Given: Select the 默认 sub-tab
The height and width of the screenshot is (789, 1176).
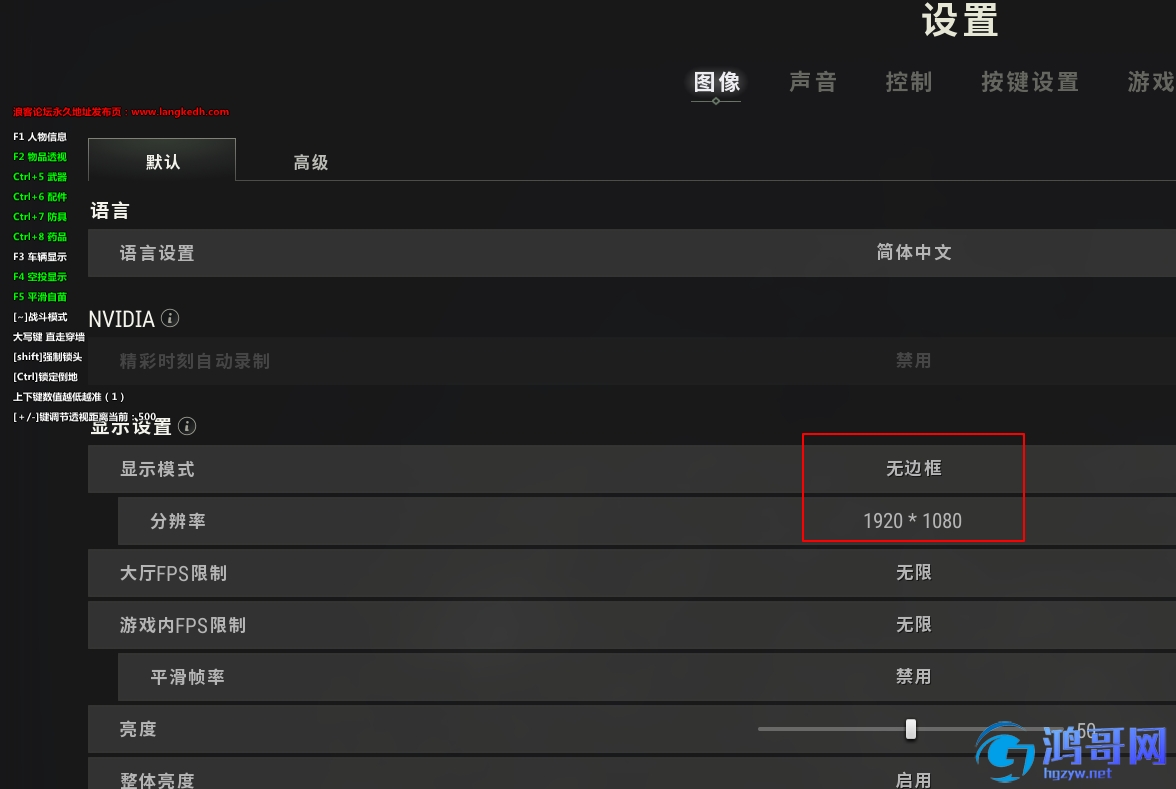Looking at the screenshot, I should 162,160.
